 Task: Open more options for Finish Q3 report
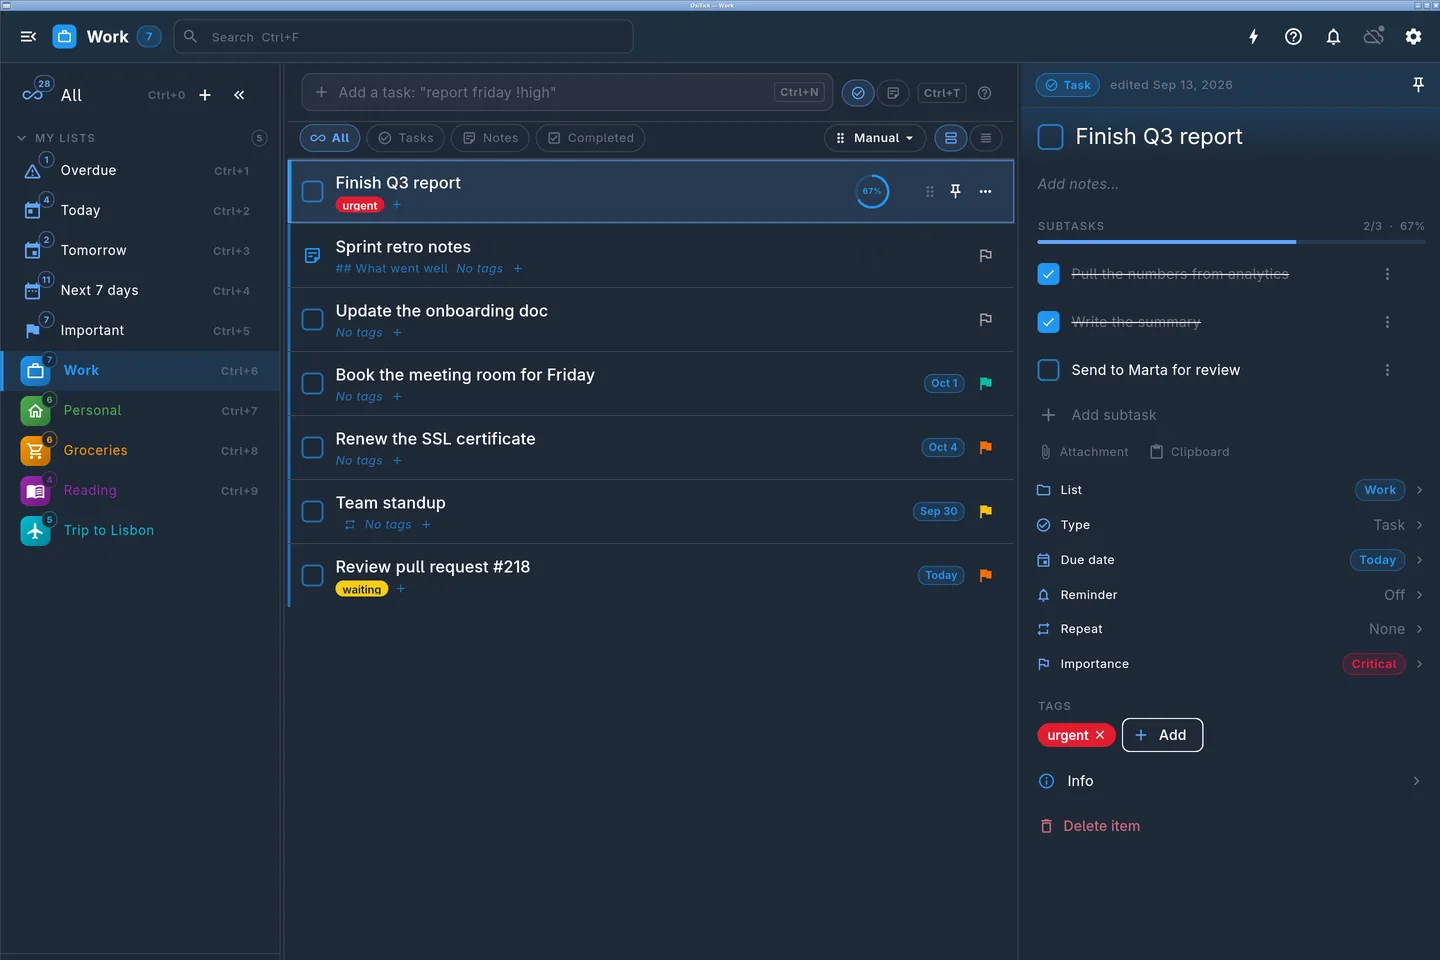[x=985, y=191]
